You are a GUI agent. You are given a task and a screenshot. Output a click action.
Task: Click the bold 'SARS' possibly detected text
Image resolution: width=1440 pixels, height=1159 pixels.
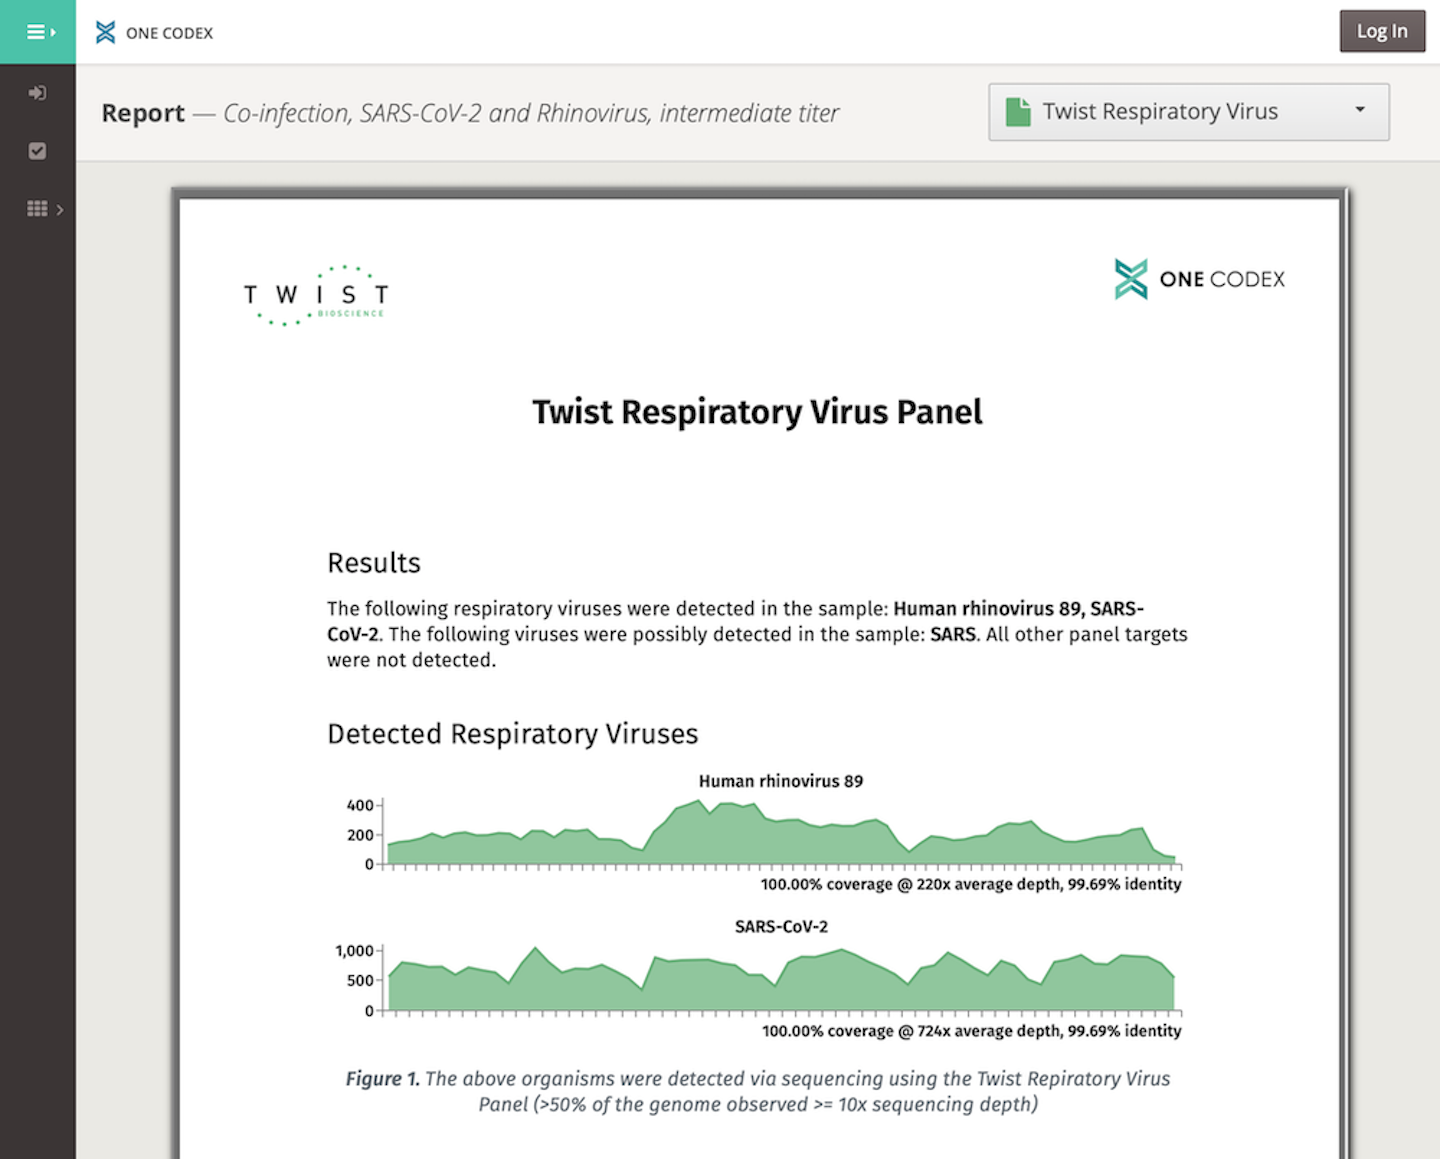click(x=952, y=634)
